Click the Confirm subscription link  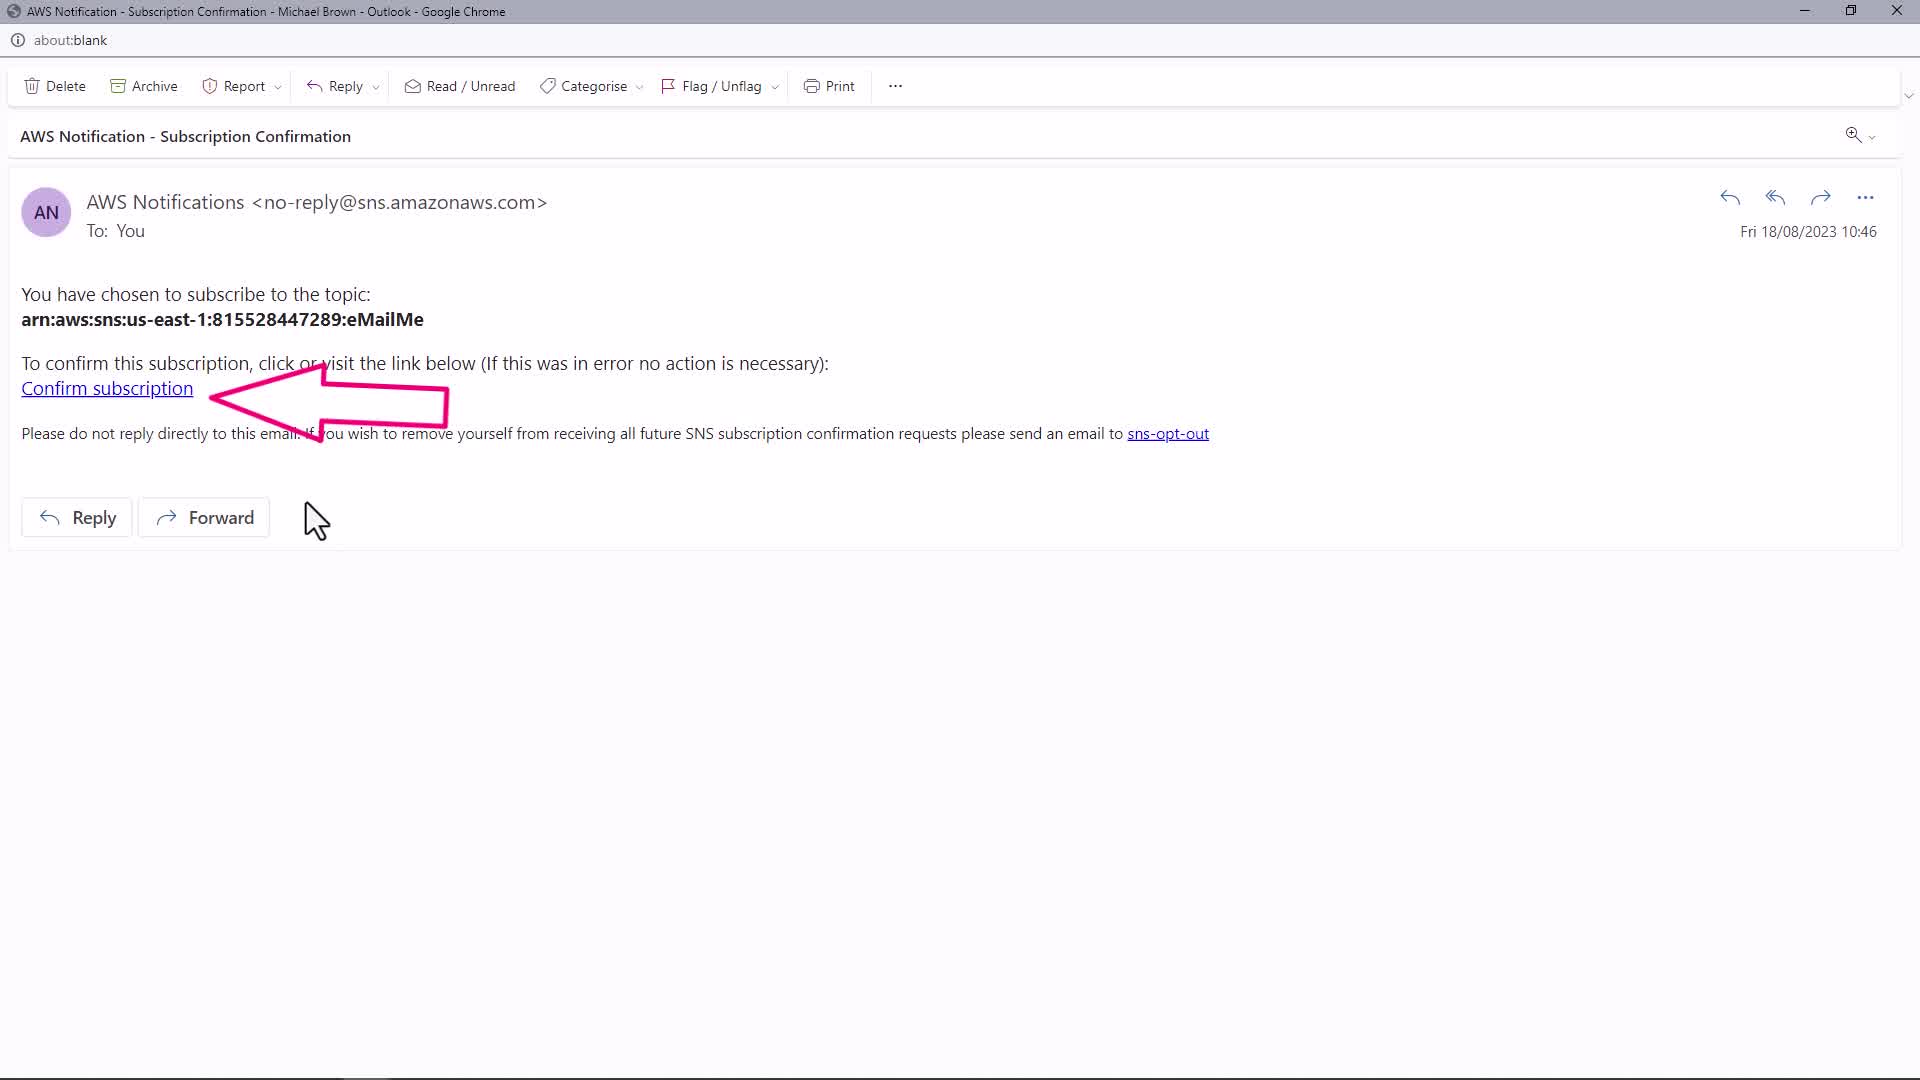point(107,389)
